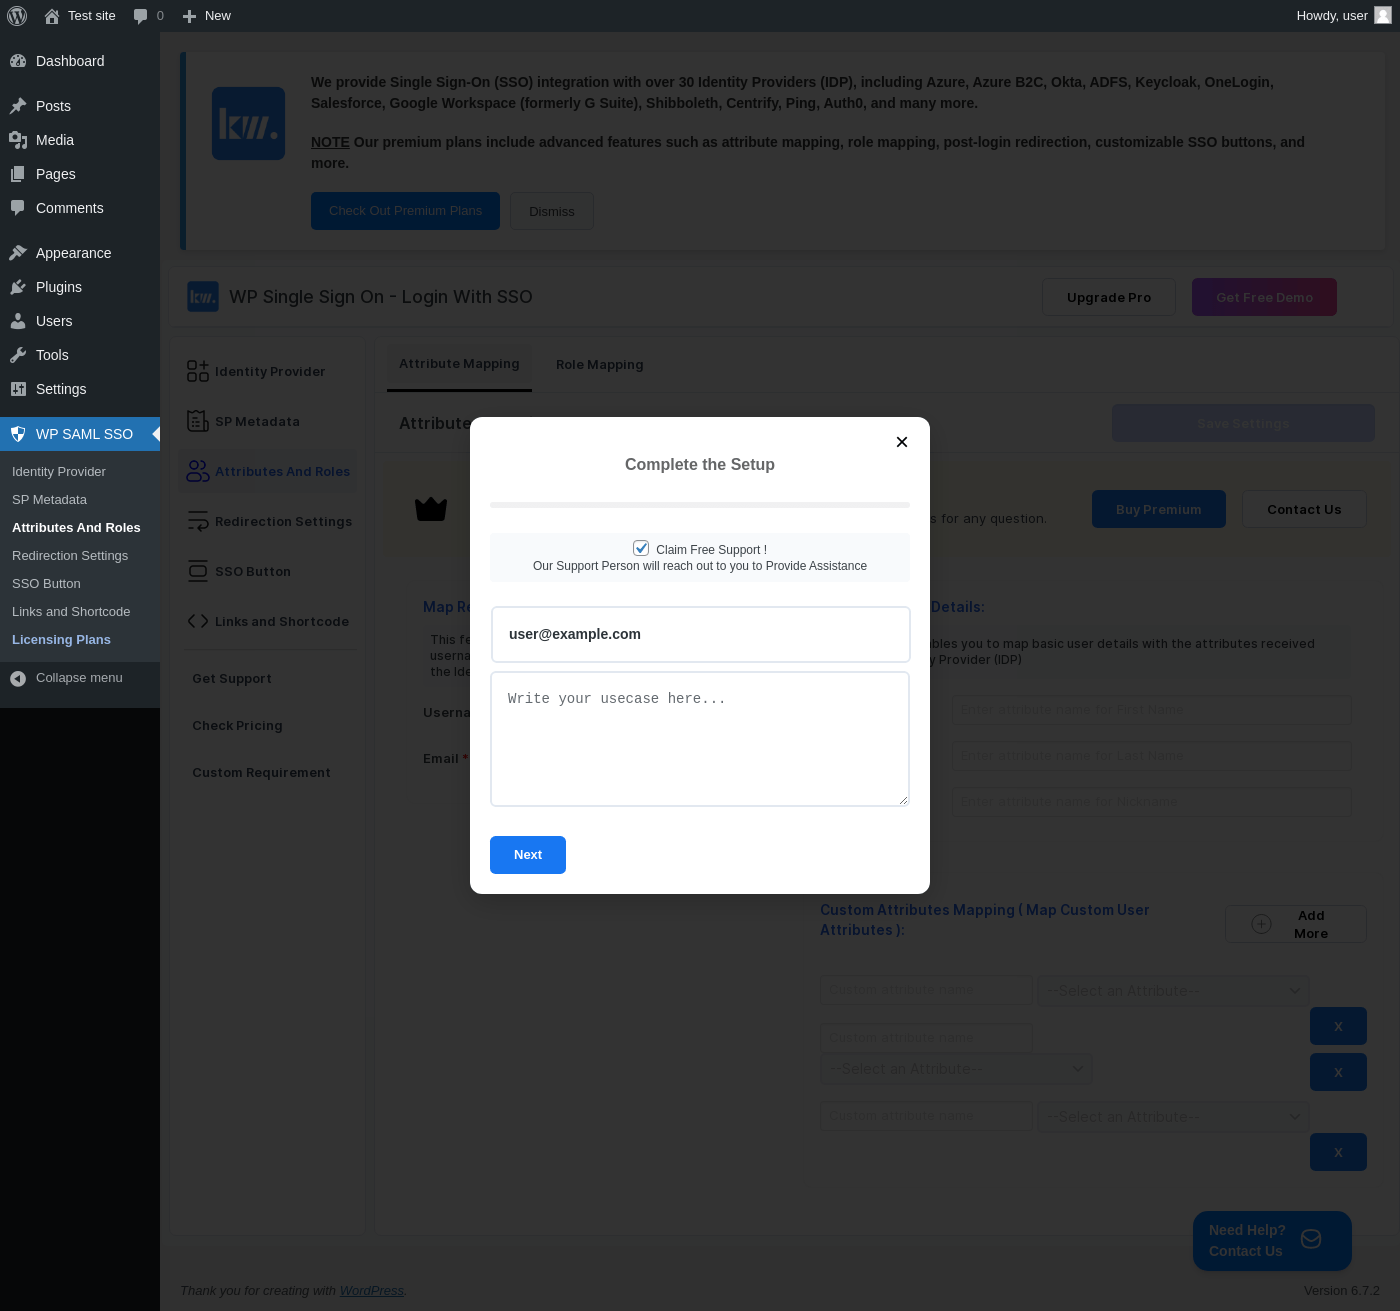This screenshot has height=1311, width=1400.
Task: Click the email field showing user@example.com
Action: click(x=701, y=634)
